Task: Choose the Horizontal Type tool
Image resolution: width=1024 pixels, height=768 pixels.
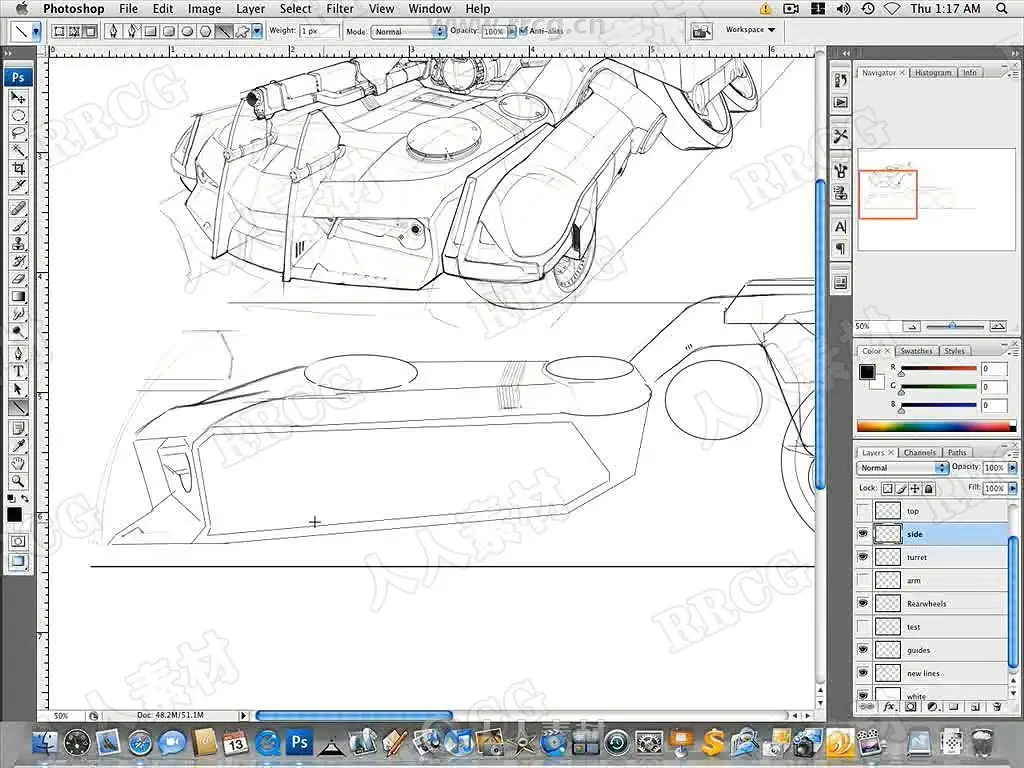Action: 18,371
